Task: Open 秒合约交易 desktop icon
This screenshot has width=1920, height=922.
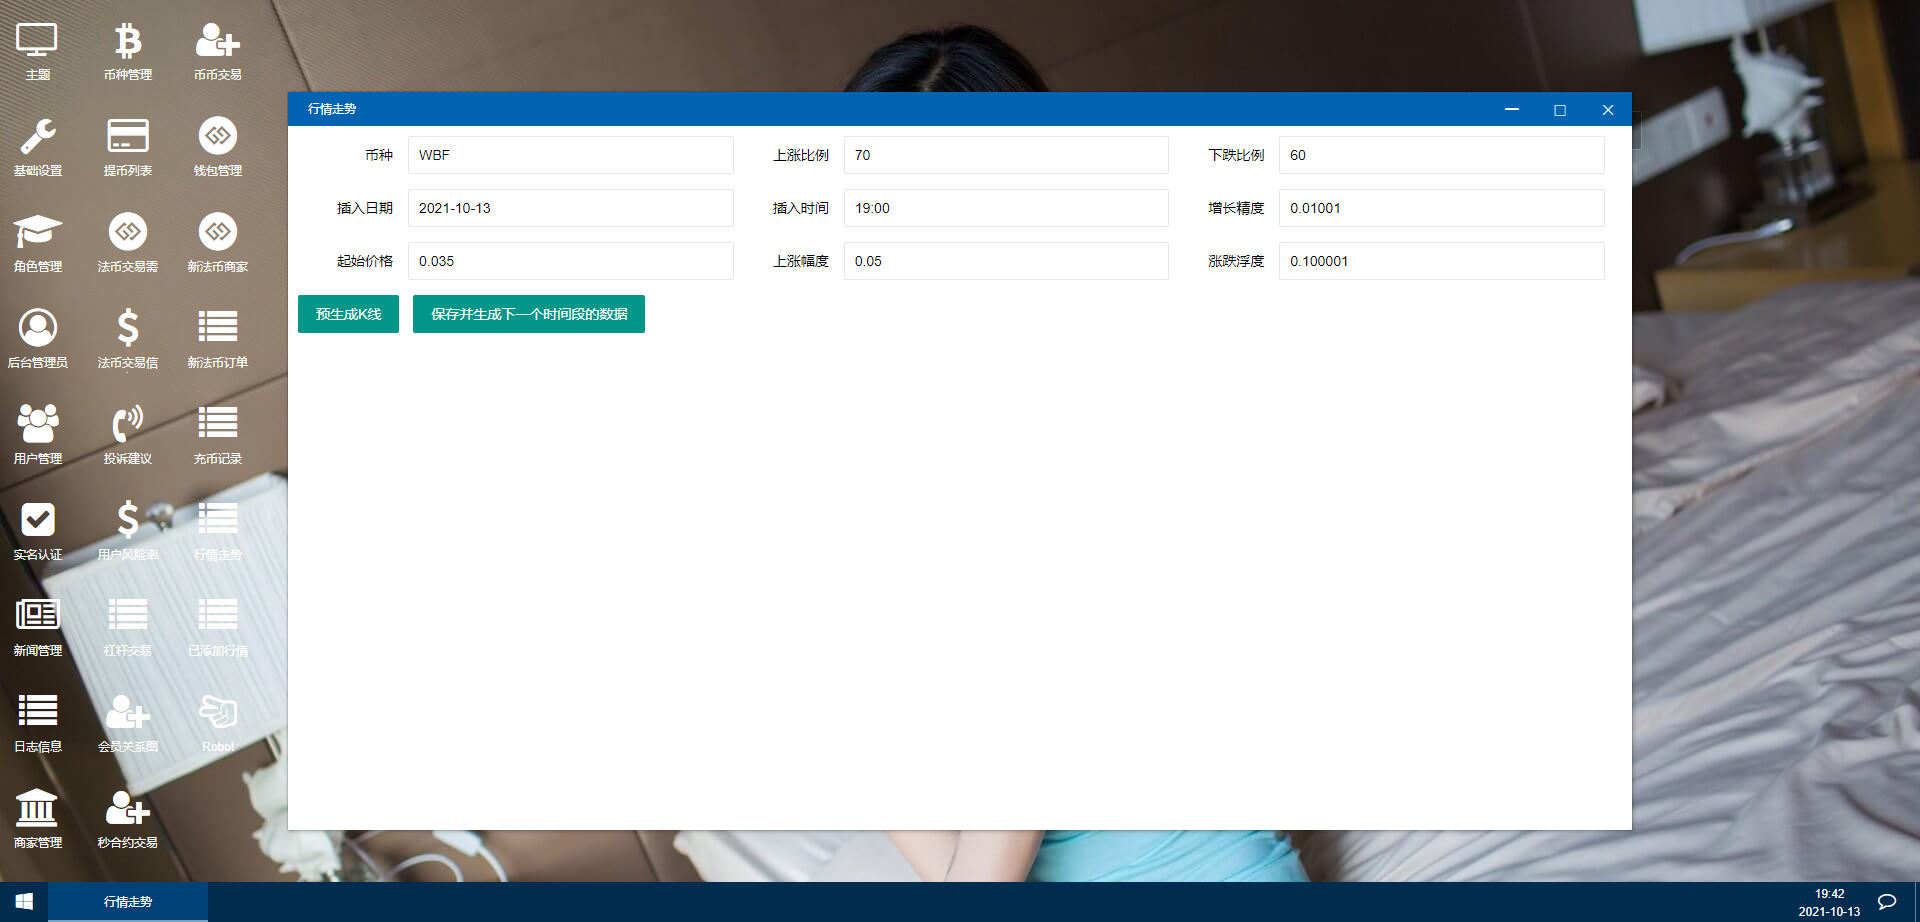Action: point(128,820)
